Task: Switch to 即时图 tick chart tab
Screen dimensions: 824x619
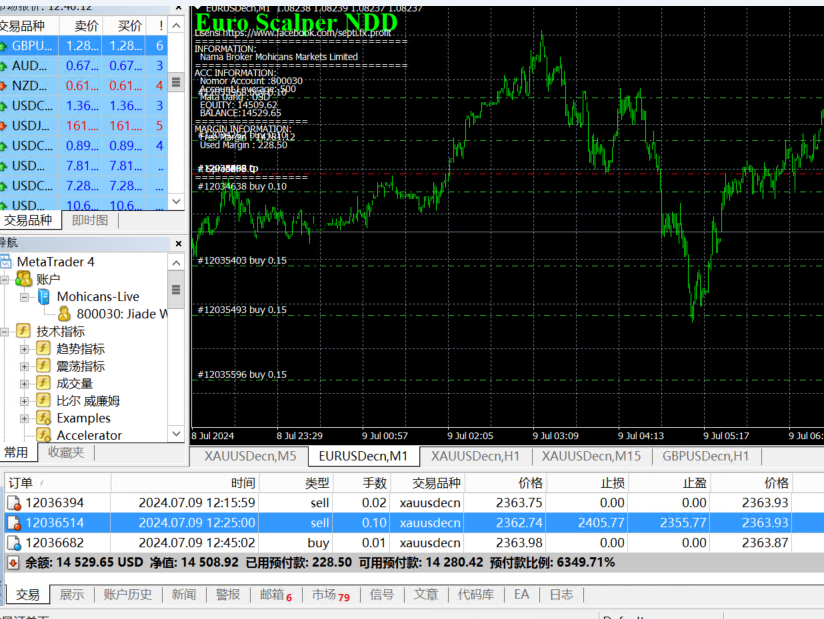Action: pyautogui.click(x=90, y=220)
